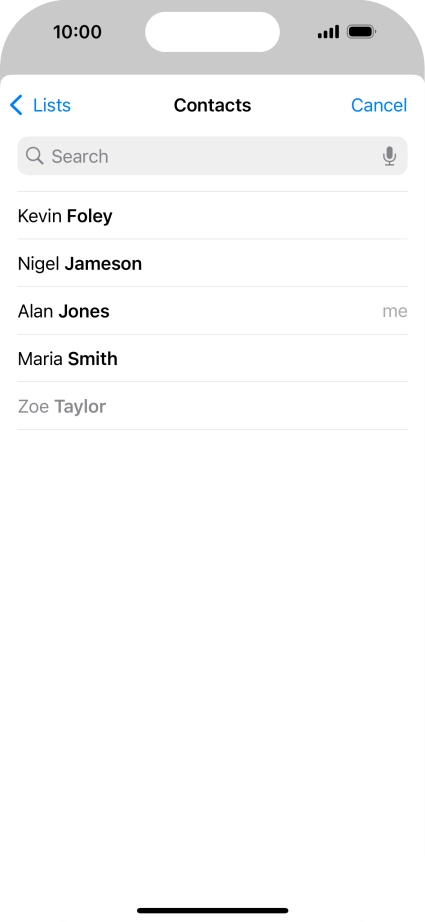Tap the 10:00 clock in status bar
Image resolution: width=425 pixels, height=922 pixels.
click(77, 32)
